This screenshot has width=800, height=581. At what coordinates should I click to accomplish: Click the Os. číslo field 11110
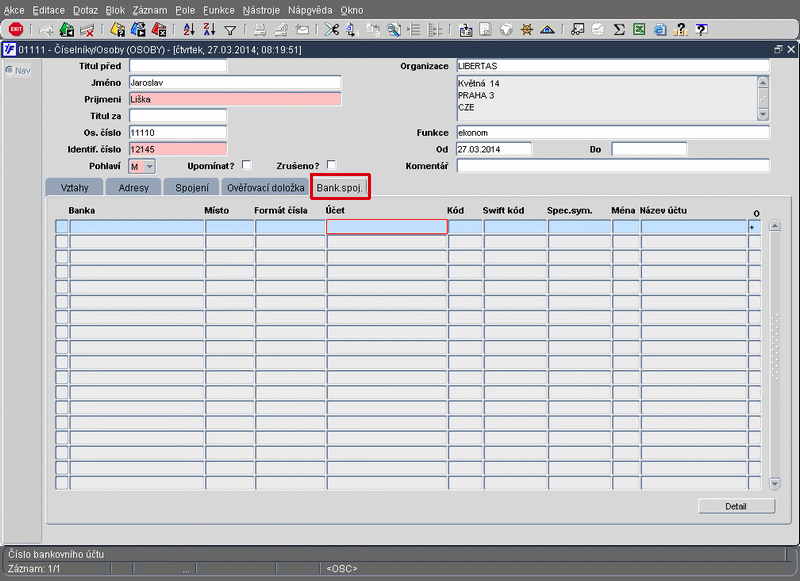[178, 133]
